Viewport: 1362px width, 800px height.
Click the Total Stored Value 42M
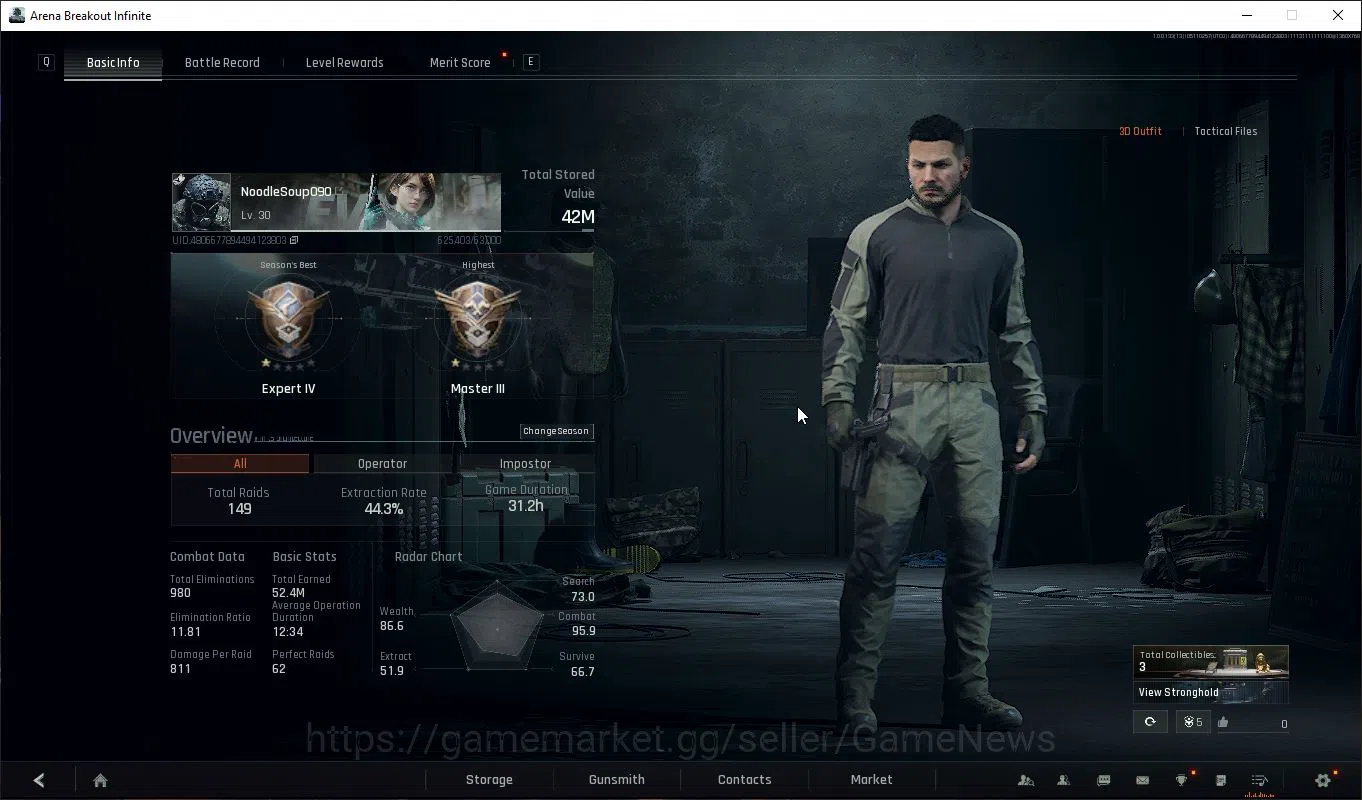coord(578,217)
